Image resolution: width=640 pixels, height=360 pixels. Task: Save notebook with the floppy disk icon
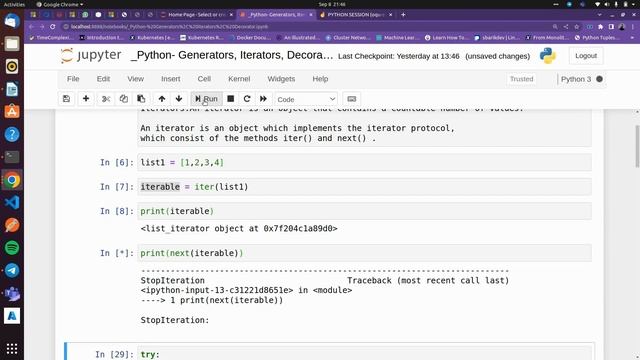click(67, 99)
